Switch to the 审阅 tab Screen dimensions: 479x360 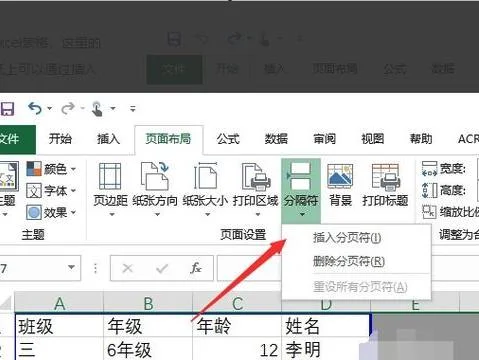tap(324, 139)
